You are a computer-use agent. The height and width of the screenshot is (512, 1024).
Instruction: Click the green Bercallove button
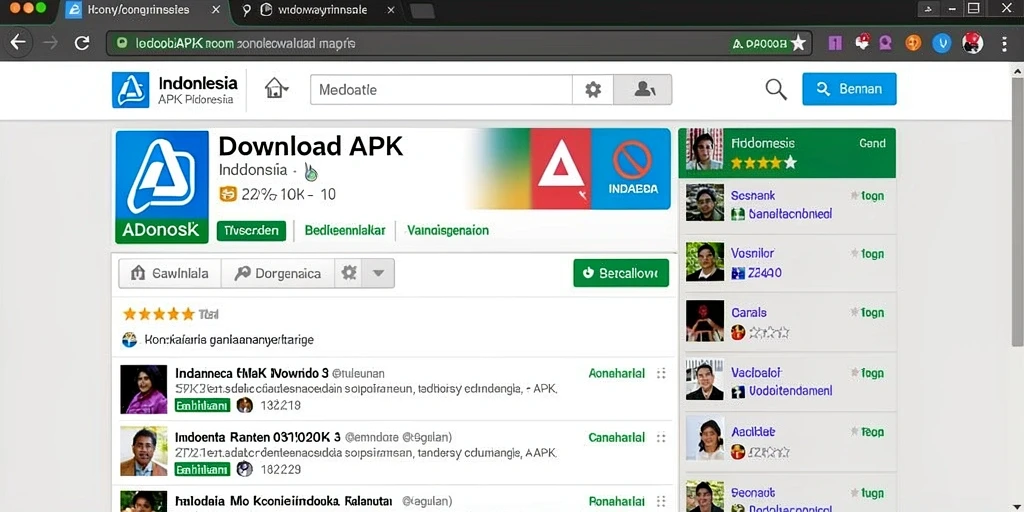pos(621,273)
